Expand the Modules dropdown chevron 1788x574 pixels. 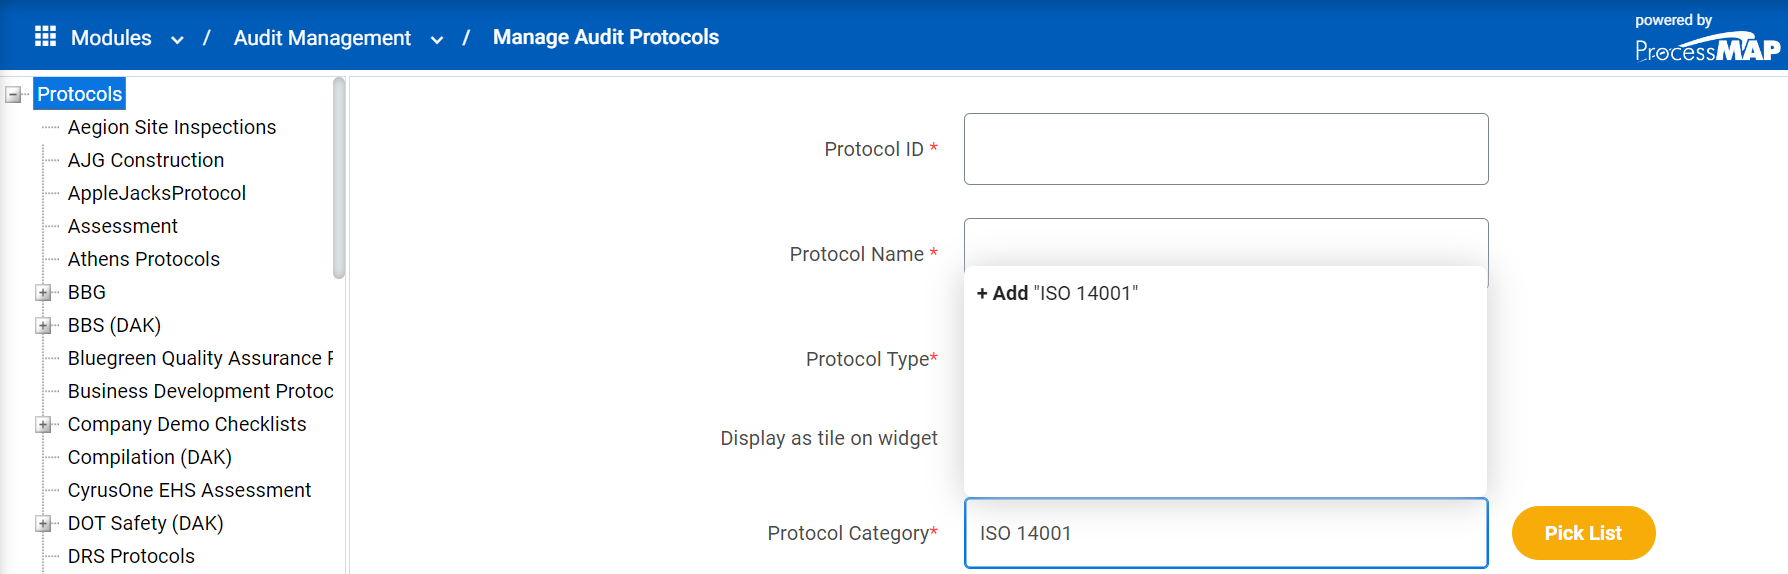(x=177, y=40)
